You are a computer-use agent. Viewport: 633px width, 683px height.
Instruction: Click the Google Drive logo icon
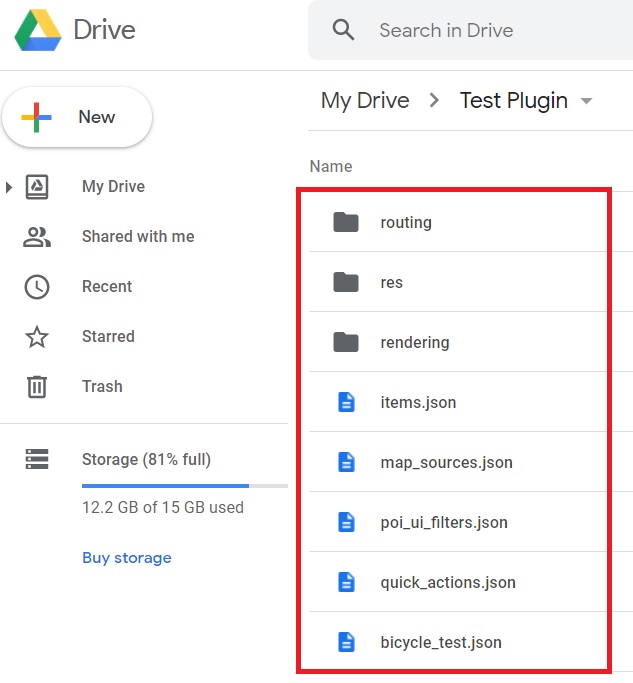coord(37,30)
